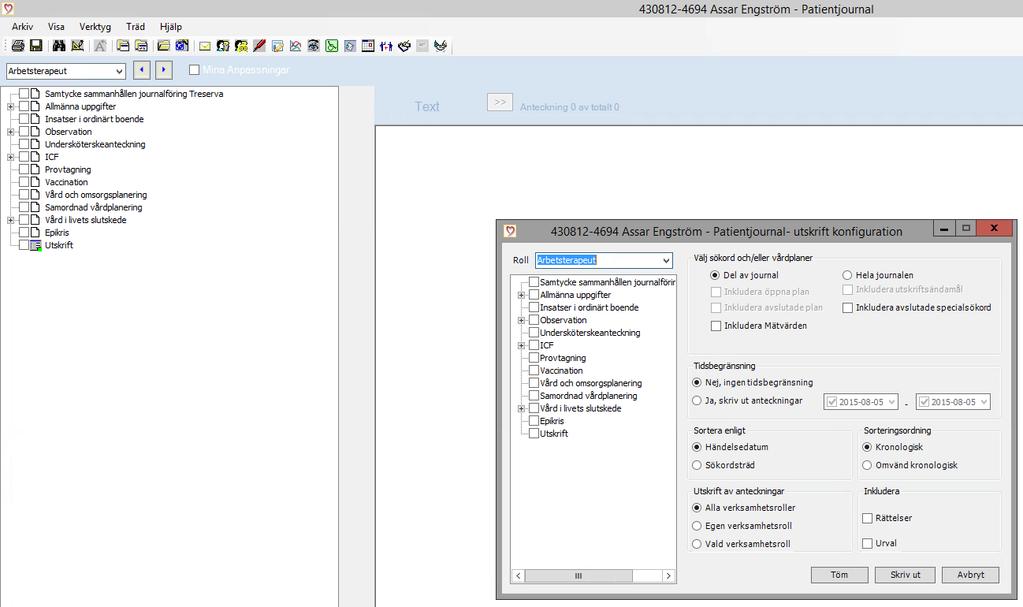The width and height of the screenshot is (1023, 607).
Task: Click the notepad with pencil icon
Action: [x=277, y=46]
